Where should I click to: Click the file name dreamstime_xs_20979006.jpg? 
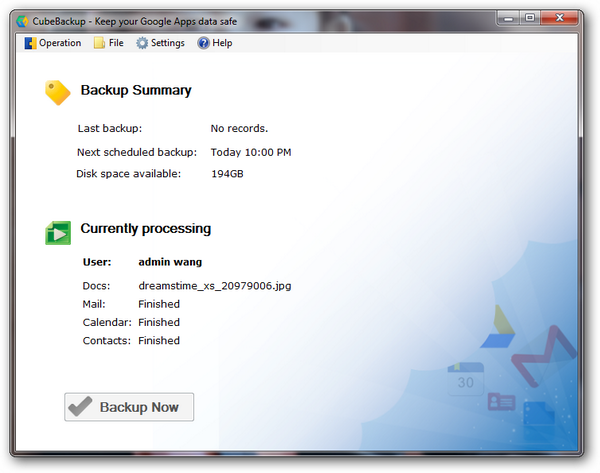(215, 286)
